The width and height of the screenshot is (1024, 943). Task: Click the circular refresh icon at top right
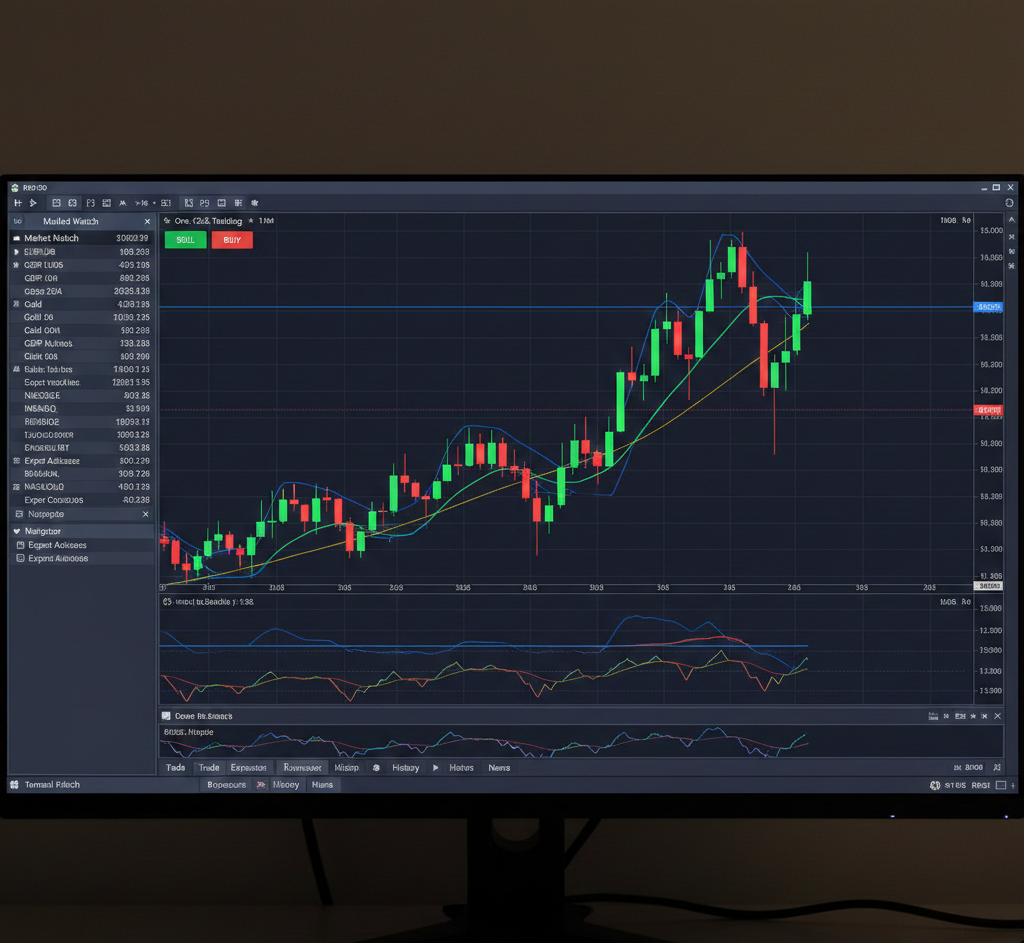pyautogui.click(x=1008, y=203)
